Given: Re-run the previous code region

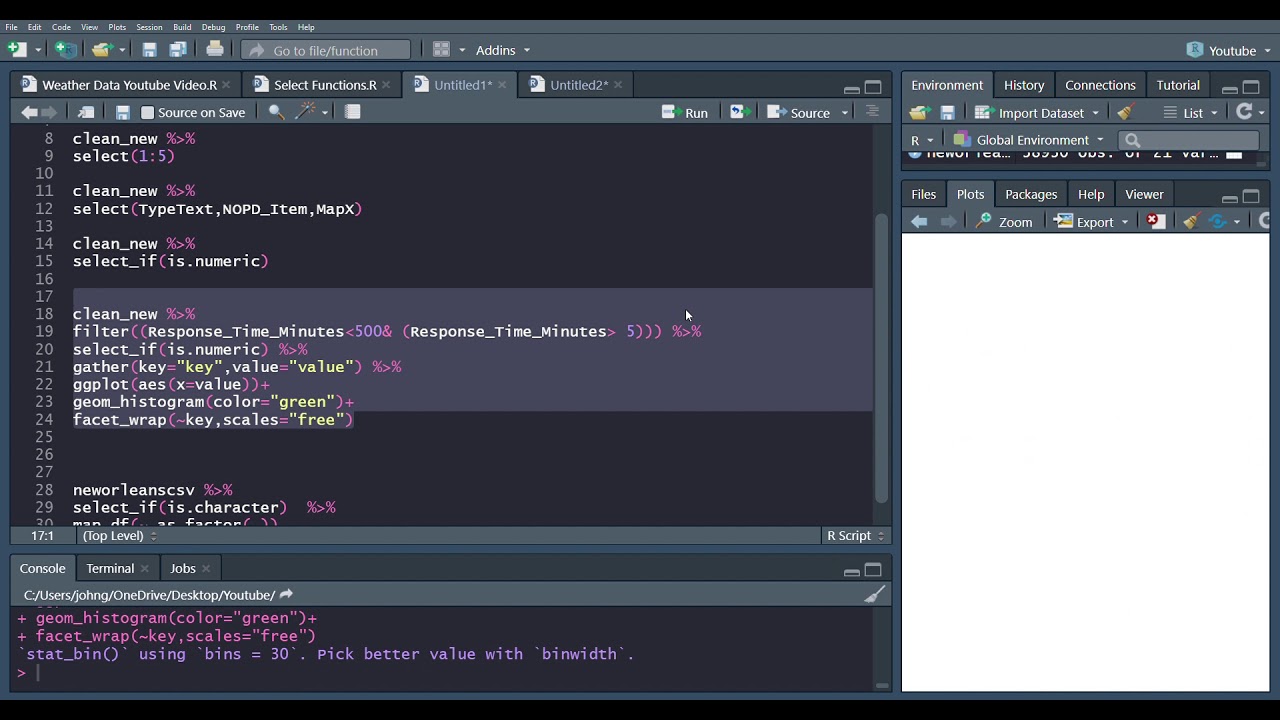Looking at the screenshot, I should (x=740, y=112).
